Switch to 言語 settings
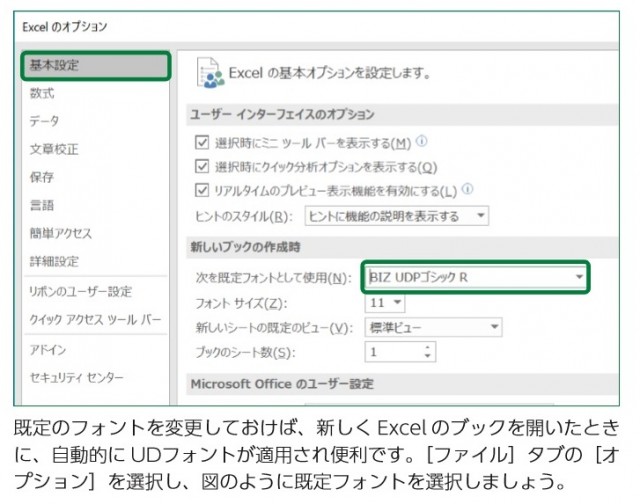 point(42,205)
